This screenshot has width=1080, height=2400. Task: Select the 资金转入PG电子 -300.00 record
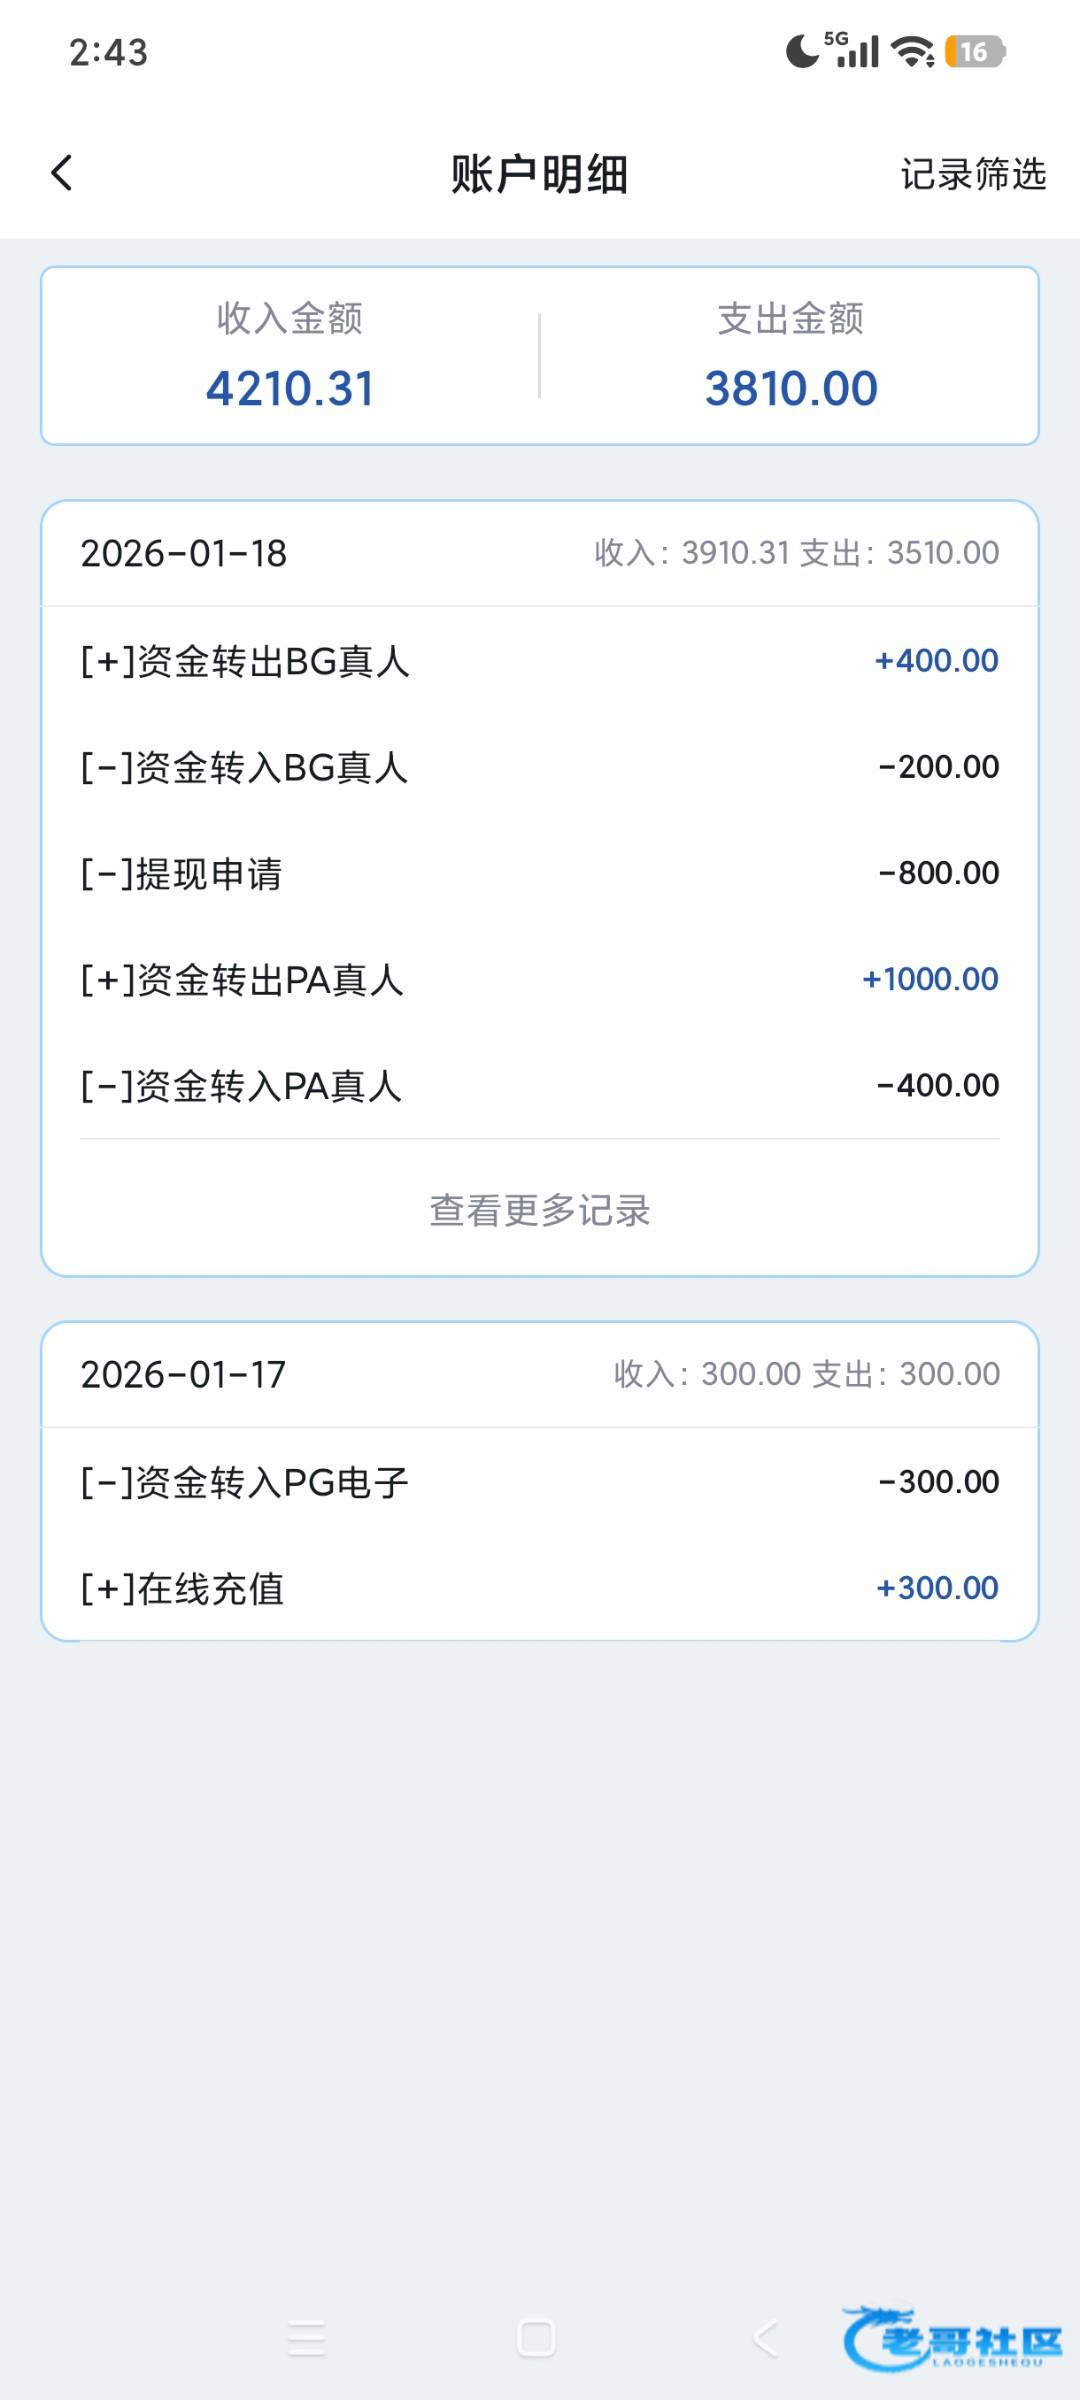[540, 1481]
